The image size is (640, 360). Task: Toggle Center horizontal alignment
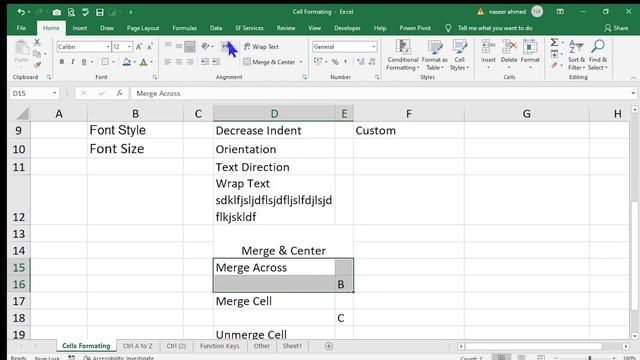(179, 62)
